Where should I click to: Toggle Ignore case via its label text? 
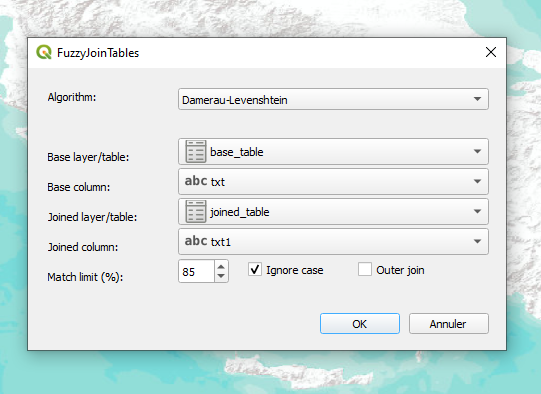point(295,270)
